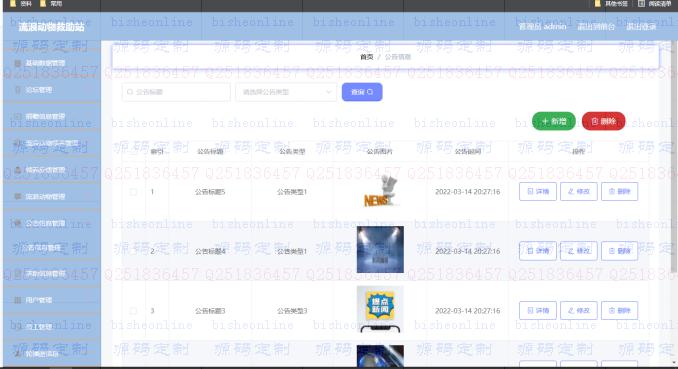
Task: Click the trash icon on the red 删除 button
Action: point(595,122)
